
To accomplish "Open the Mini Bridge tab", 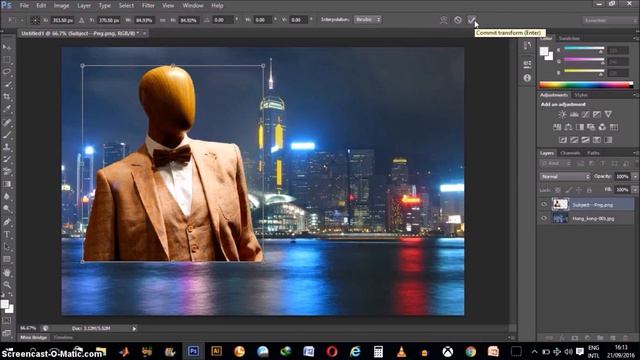I will coord(33,338).
